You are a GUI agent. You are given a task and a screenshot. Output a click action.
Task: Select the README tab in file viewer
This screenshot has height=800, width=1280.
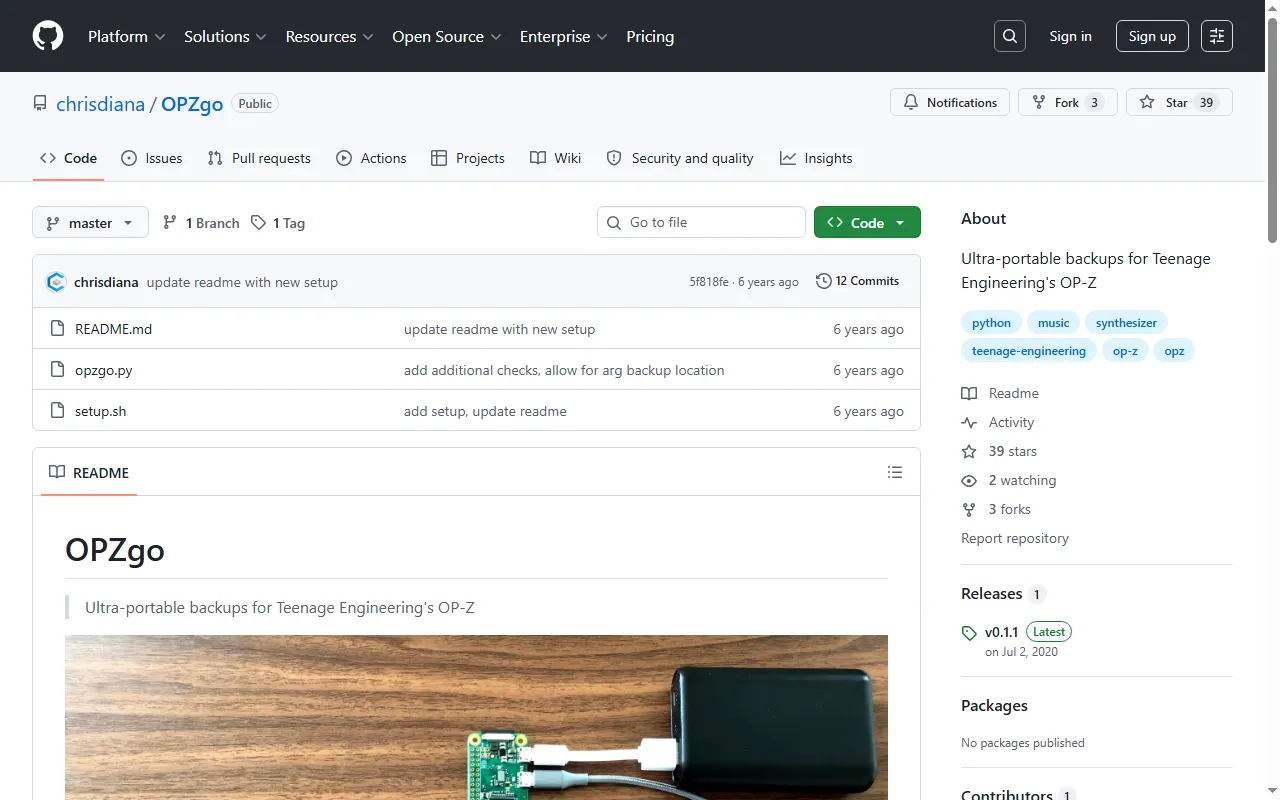tap(89, 472)
